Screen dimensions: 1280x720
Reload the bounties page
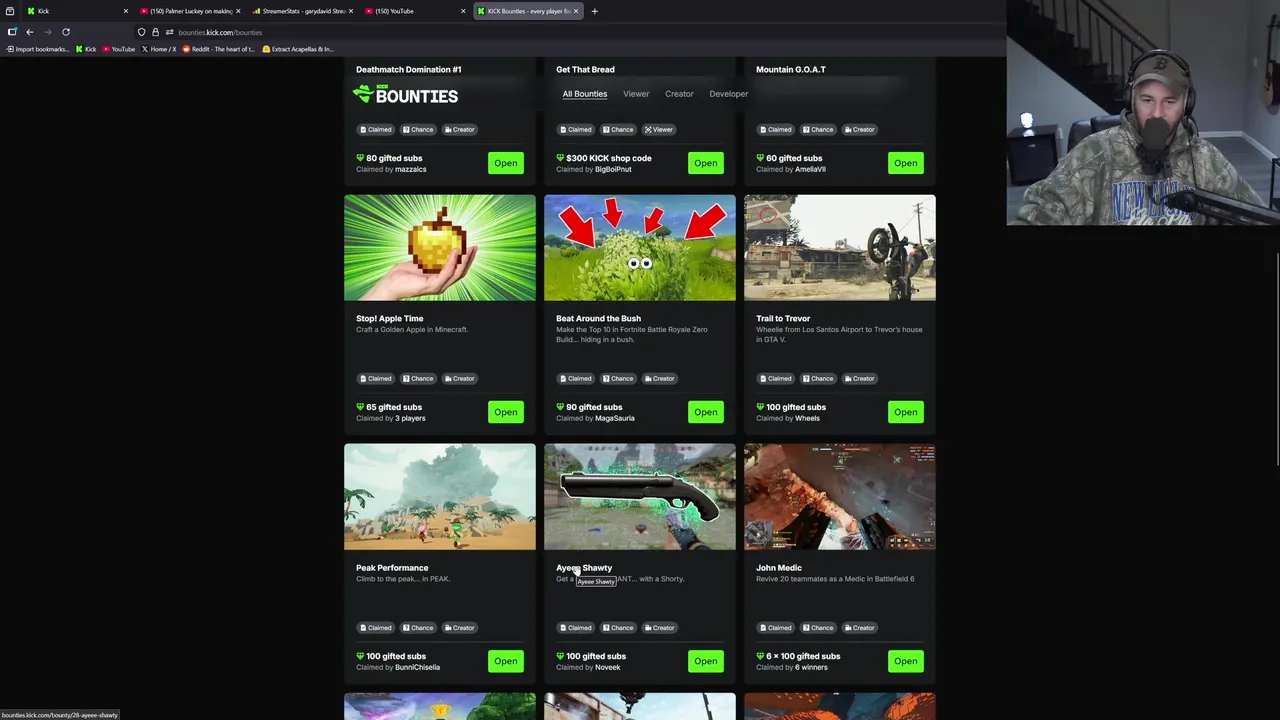click(x=66, y=32)
